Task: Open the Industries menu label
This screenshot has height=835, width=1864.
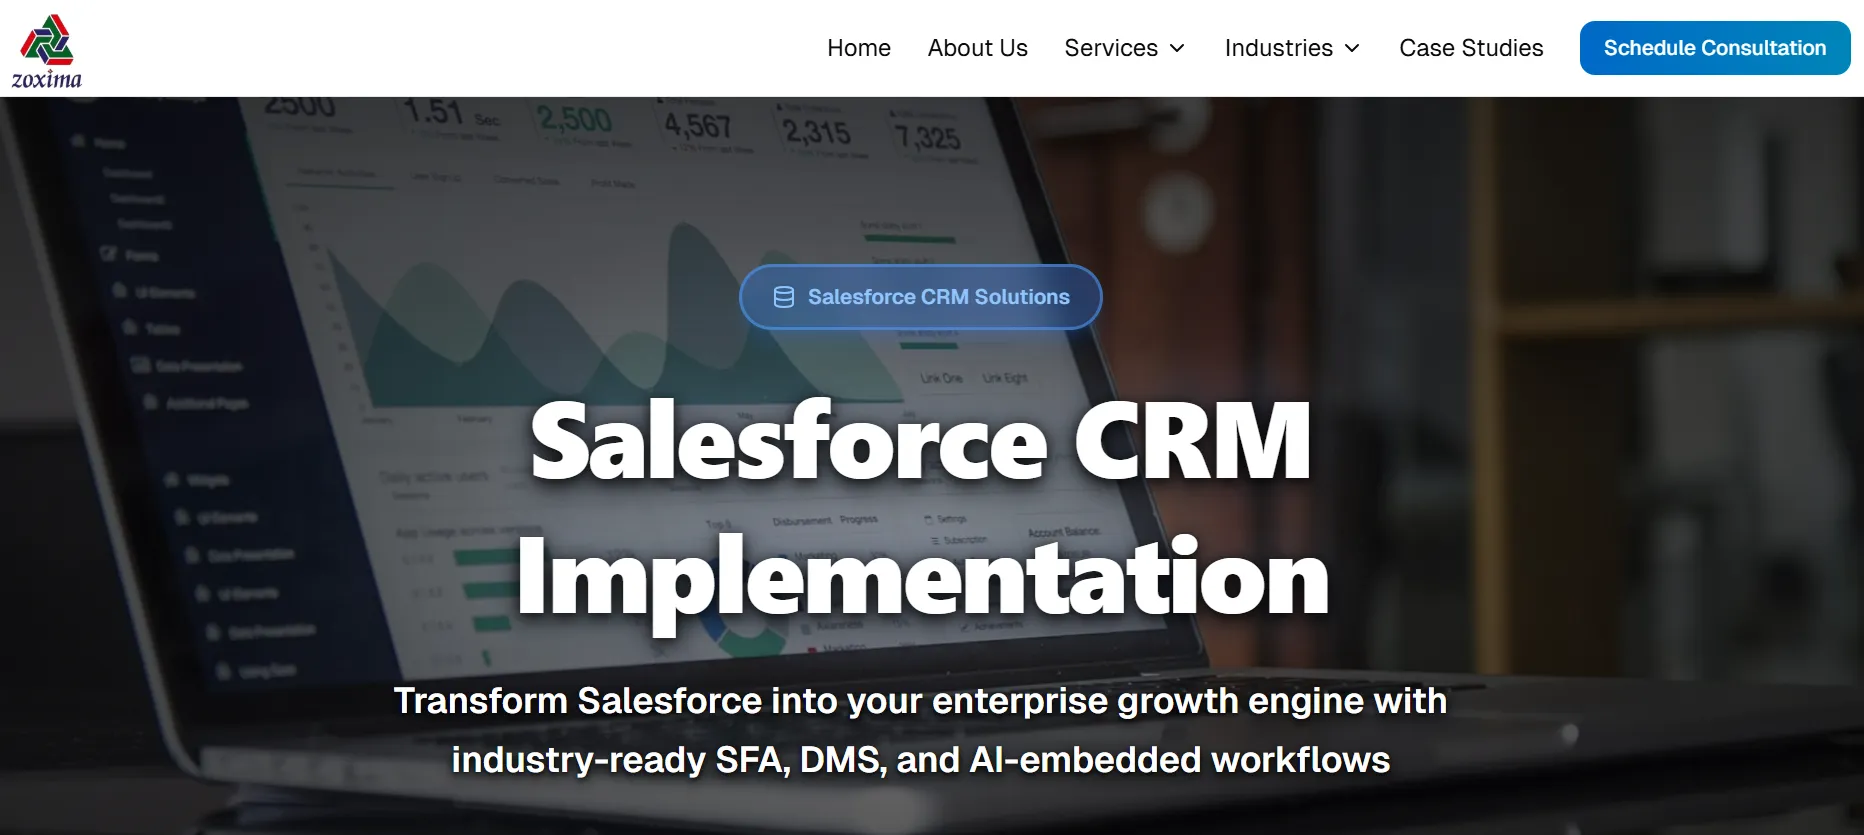Action: [x=1278, y=48]
